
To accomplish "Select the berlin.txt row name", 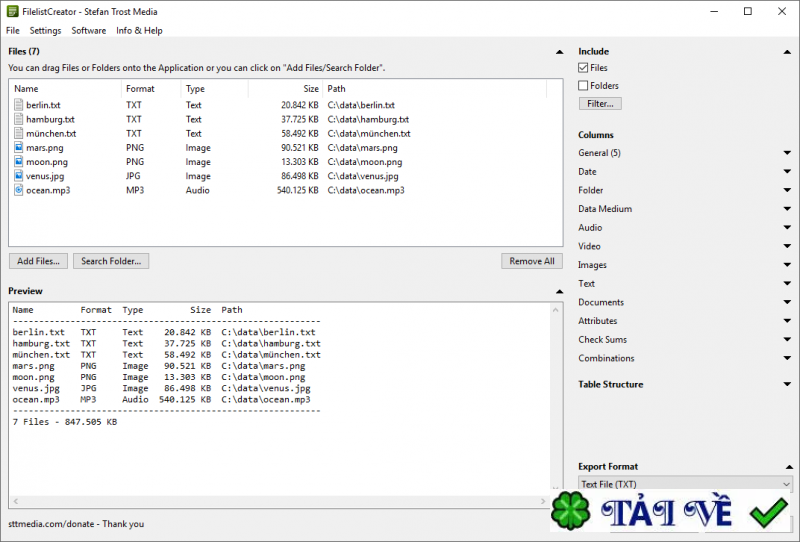I will point(43,105).
